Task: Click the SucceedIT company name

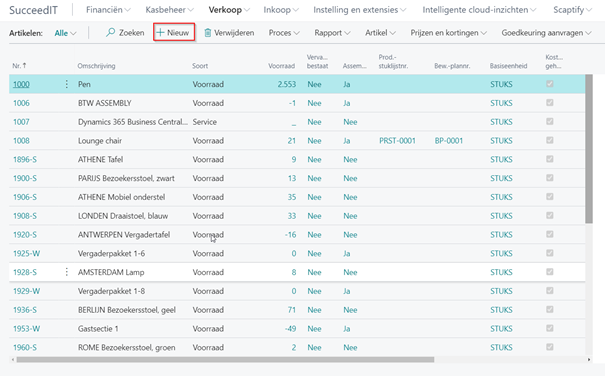Action: point(33,10)
